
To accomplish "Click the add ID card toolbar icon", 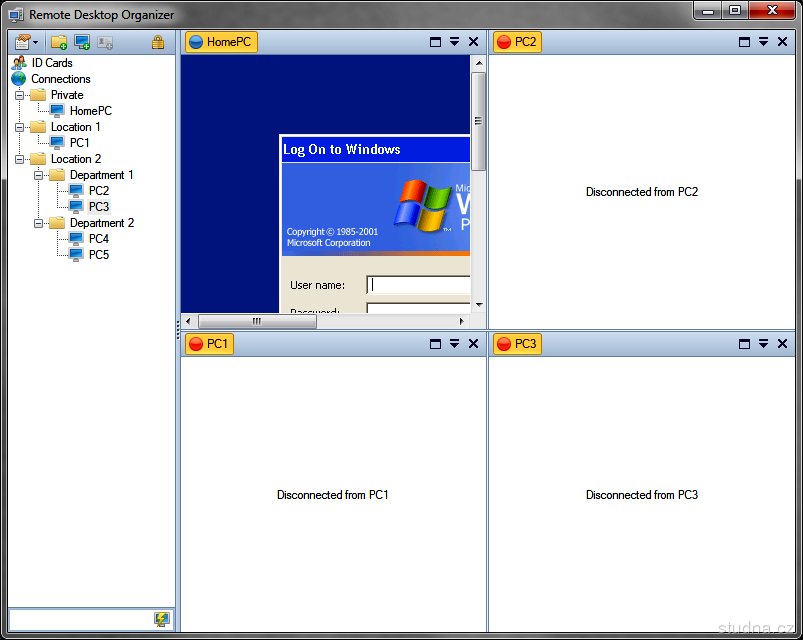I will click(105, 42).
